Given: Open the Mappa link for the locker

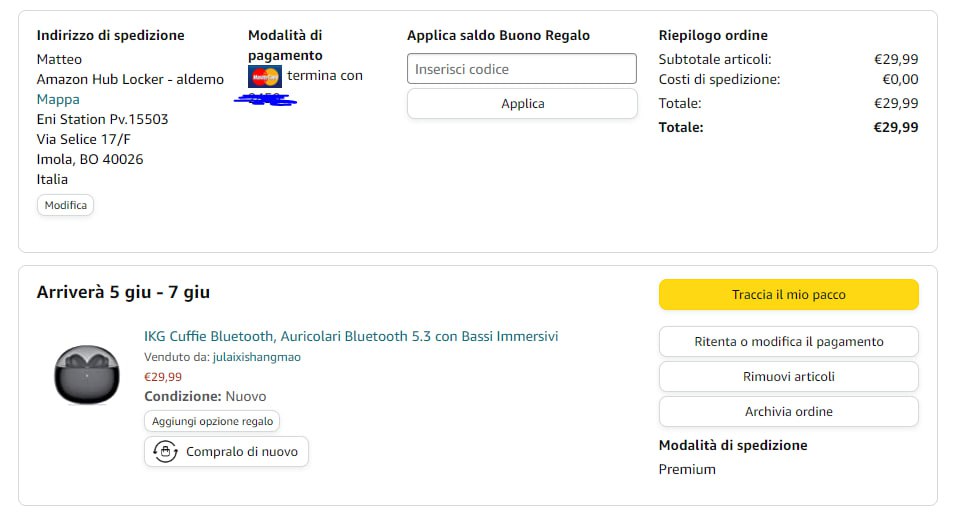Looking at the screenshot, I should [58, 99].
